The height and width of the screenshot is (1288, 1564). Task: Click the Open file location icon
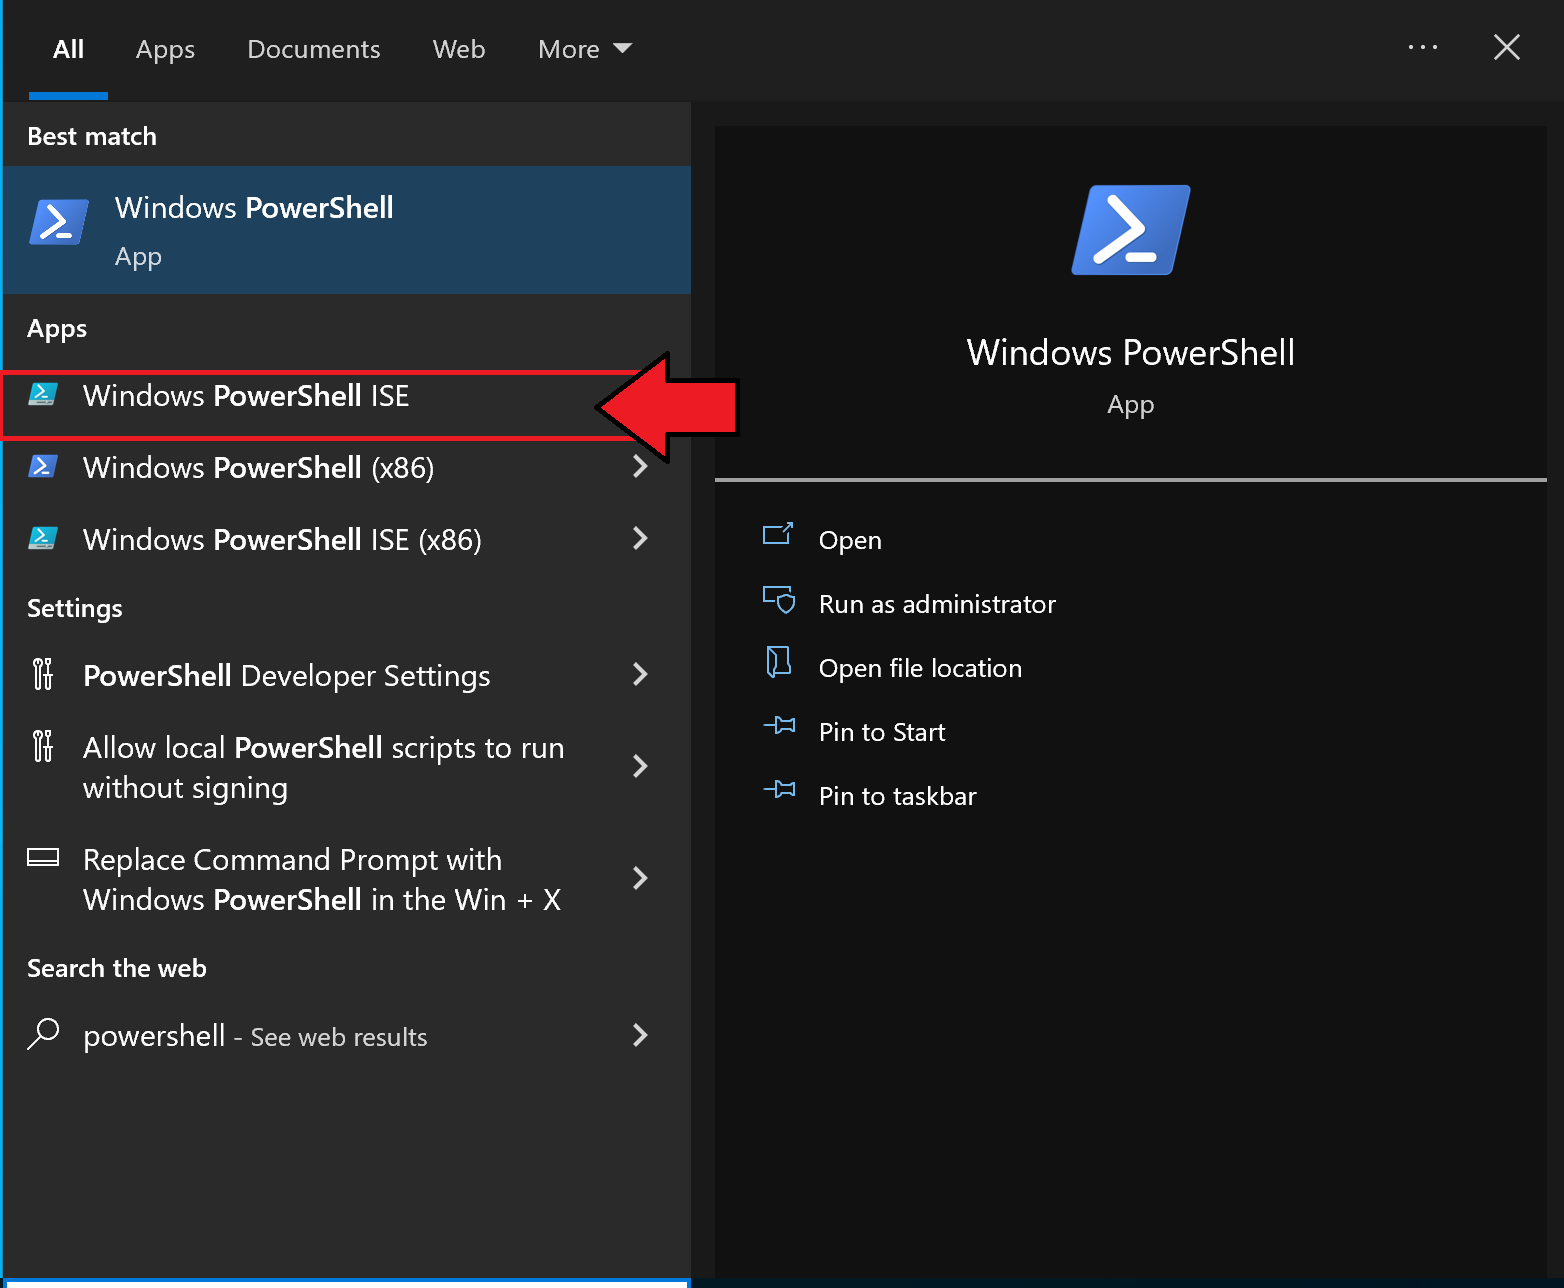[x=778, y=663]
